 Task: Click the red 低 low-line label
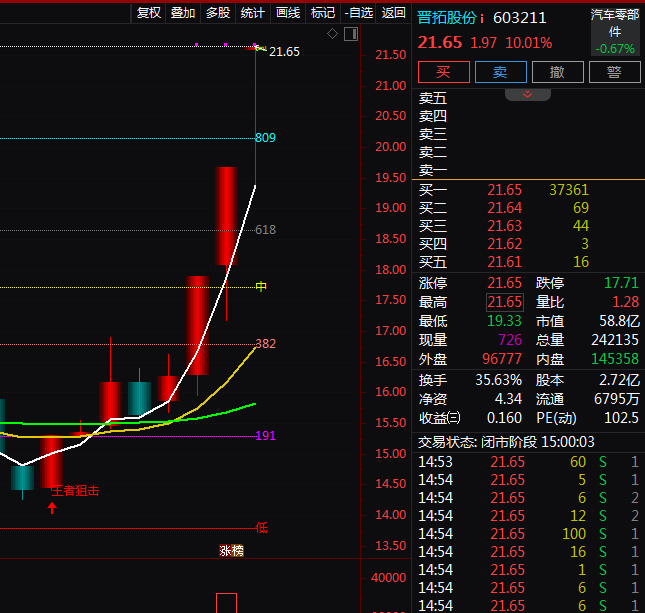(261, 527)
